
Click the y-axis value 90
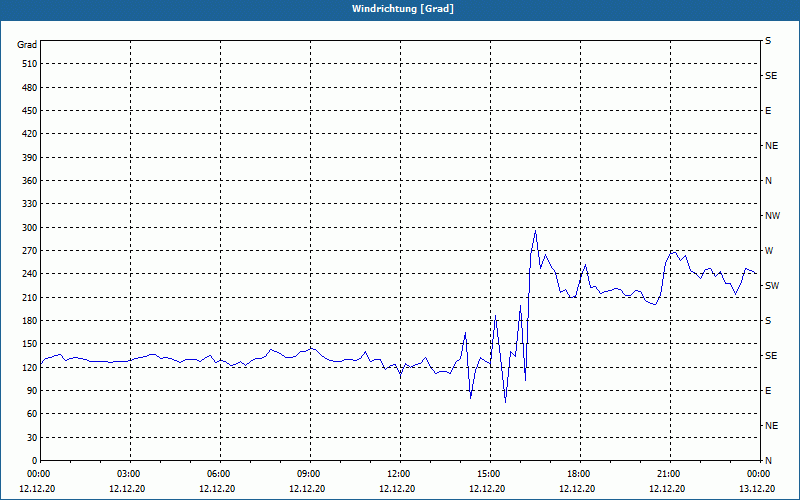click(x=32, y=391)
